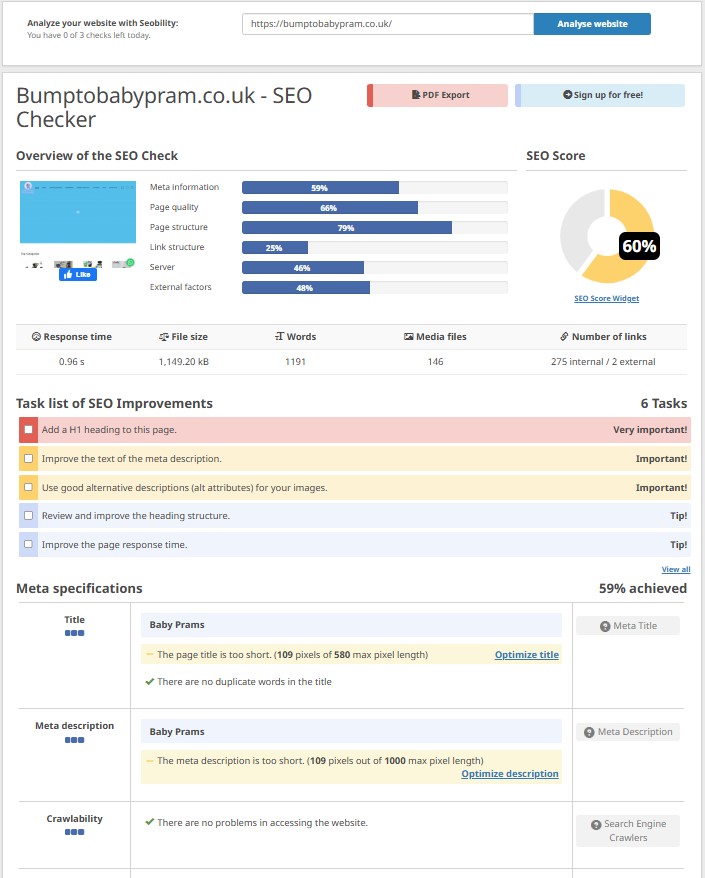Open the Meta Description help info
The width and height of the screenshot is (705, 878).
click(627, 732)
